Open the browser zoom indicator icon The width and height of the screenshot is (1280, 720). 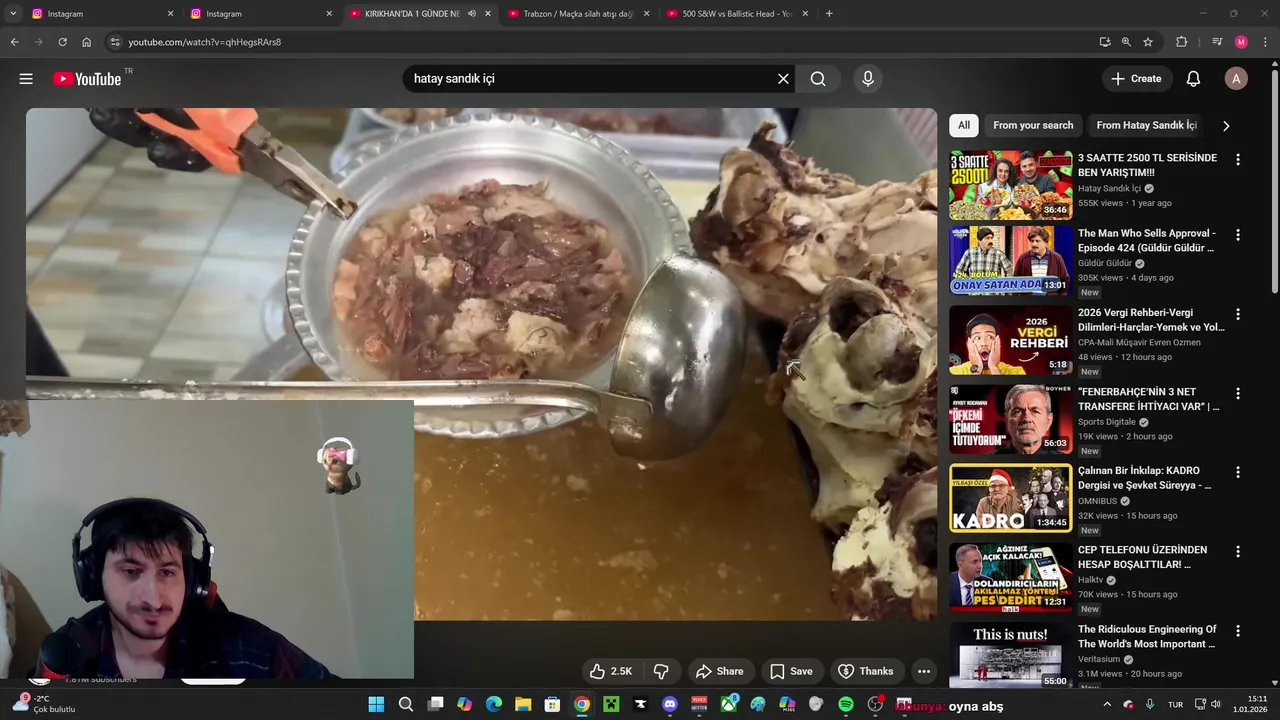pyautogui.click(x=1126, y=42)
